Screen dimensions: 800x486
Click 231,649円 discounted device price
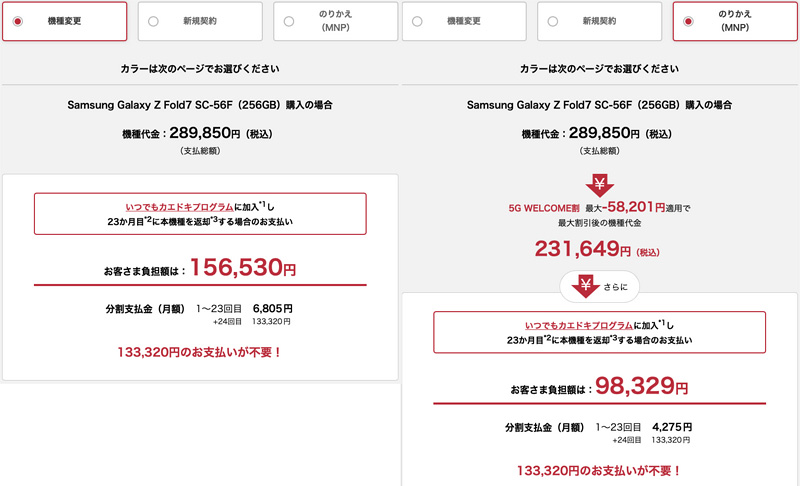583,249
